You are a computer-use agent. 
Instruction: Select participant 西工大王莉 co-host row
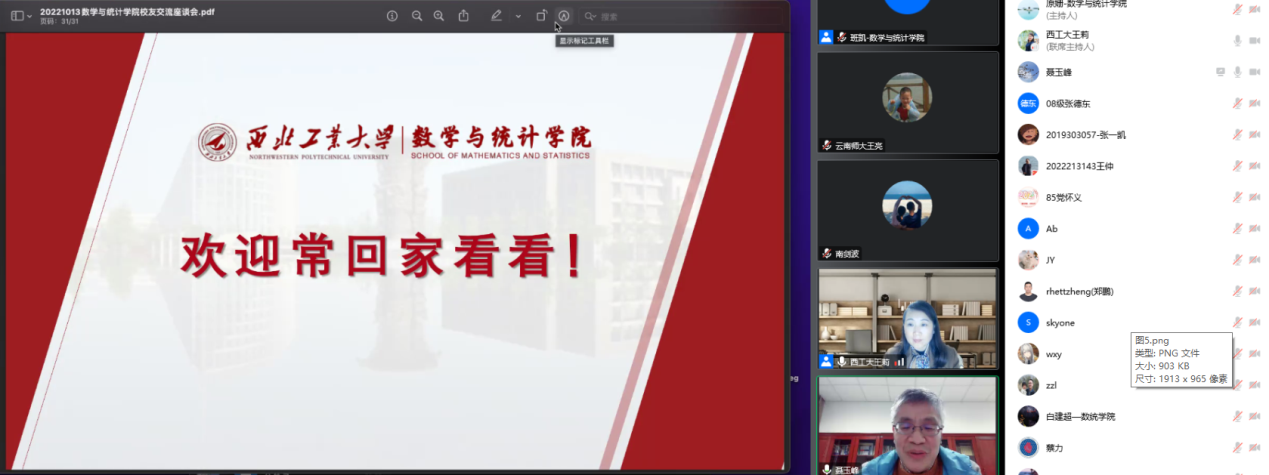pyautogui.click(x=1137, y=40)
